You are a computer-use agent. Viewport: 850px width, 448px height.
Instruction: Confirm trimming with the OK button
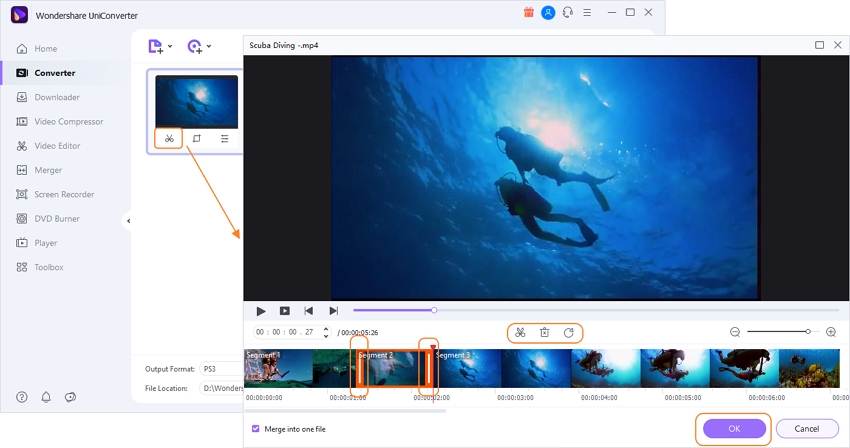click(x=734, y=428)
